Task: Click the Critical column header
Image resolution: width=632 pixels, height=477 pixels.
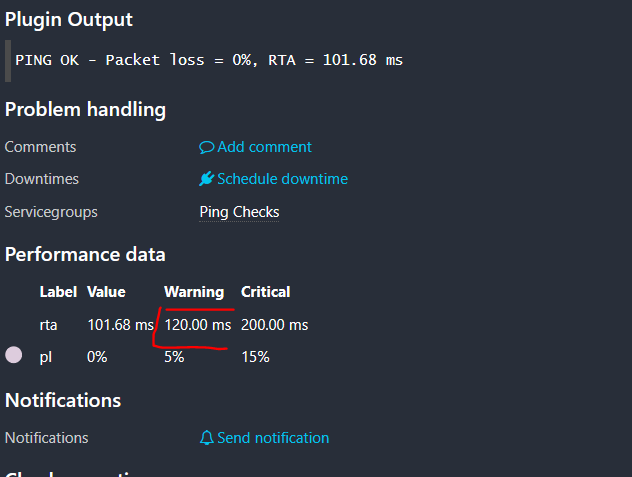Action: 266,292
